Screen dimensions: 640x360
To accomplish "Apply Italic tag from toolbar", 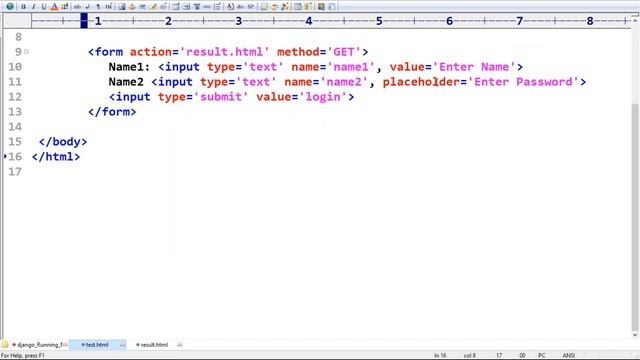I will pos(33,7).
